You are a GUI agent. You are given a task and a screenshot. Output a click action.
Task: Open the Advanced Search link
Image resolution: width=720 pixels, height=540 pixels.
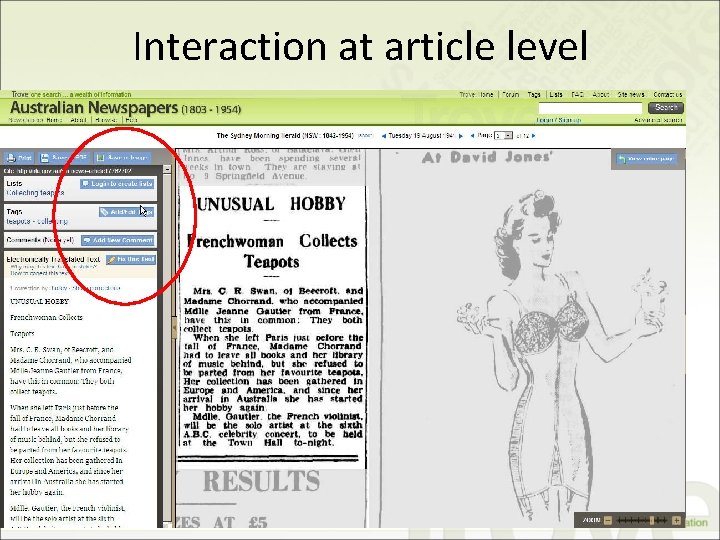pyautogui.click(x=658, y=120)
